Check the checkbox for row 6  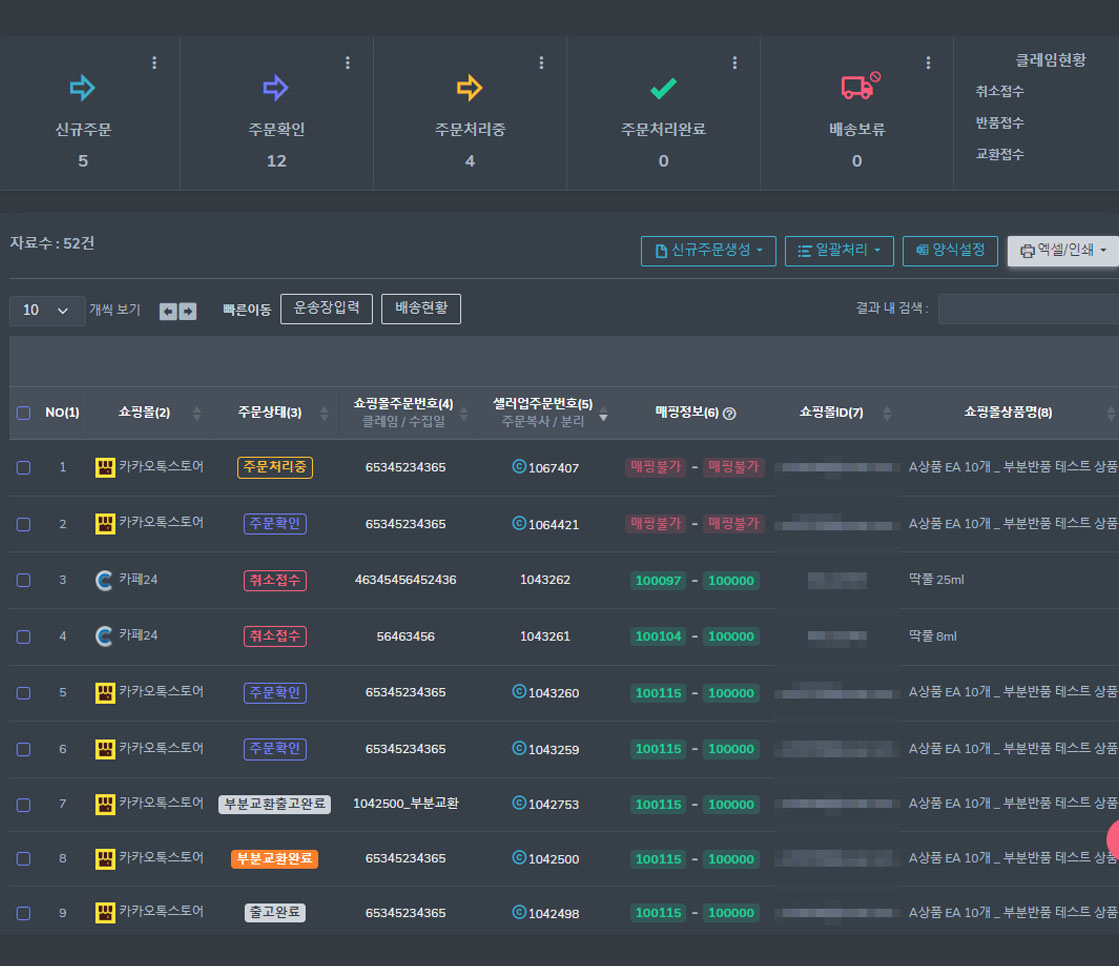coord(24,749)
